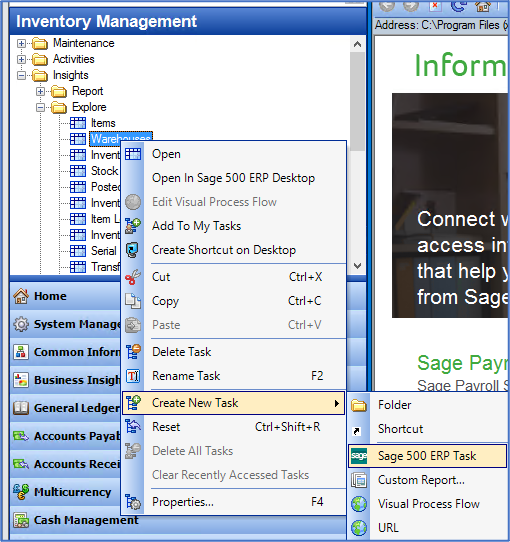This screenshot has height=542, width=510.
Task: Click the Properties gear icon
Action: 133,502
